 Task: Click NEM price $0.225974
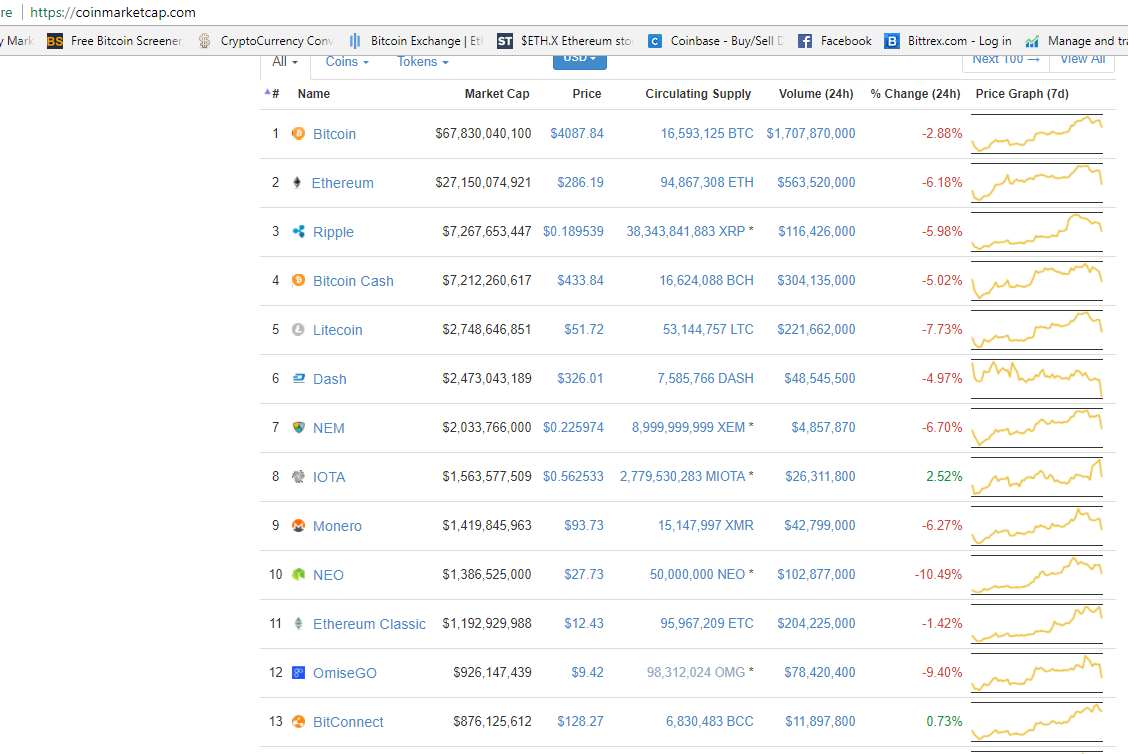[573, 427]
